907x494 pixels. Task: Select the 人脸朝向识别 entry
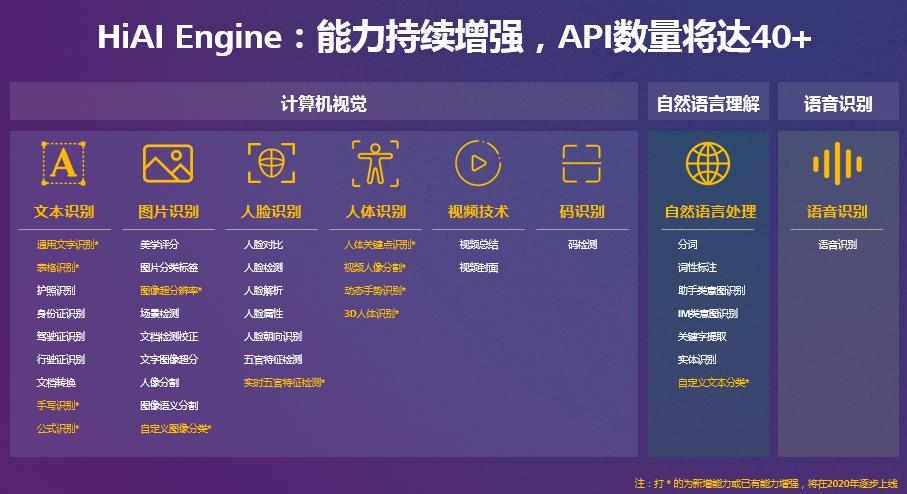point(273,337)
